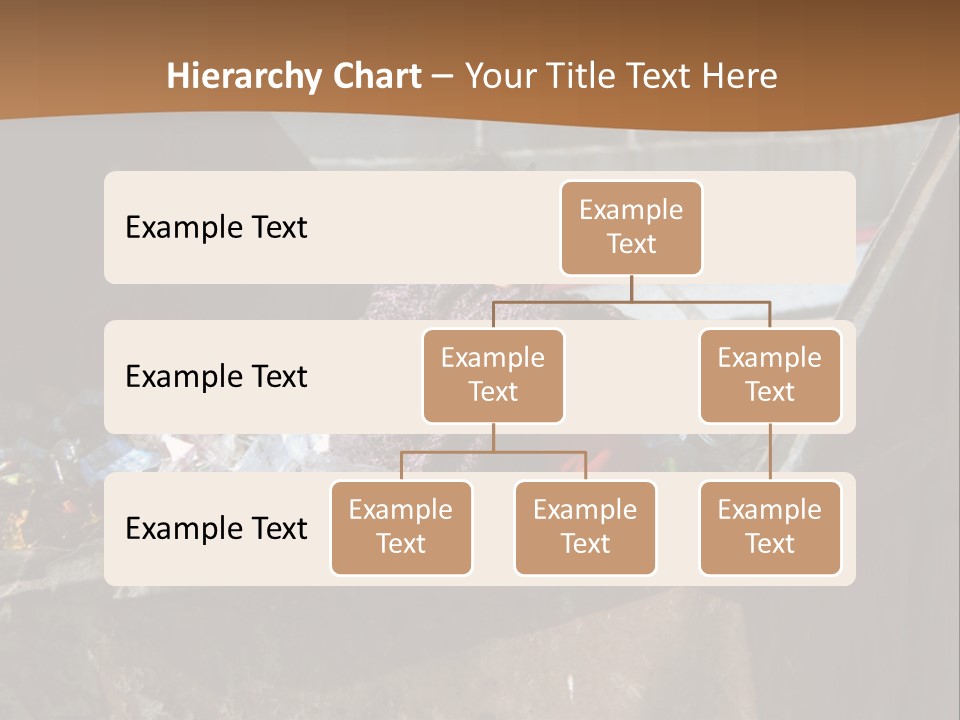Click the second row's Example Text label
This screenshot has height=720, width=960.
pos(216,377)
